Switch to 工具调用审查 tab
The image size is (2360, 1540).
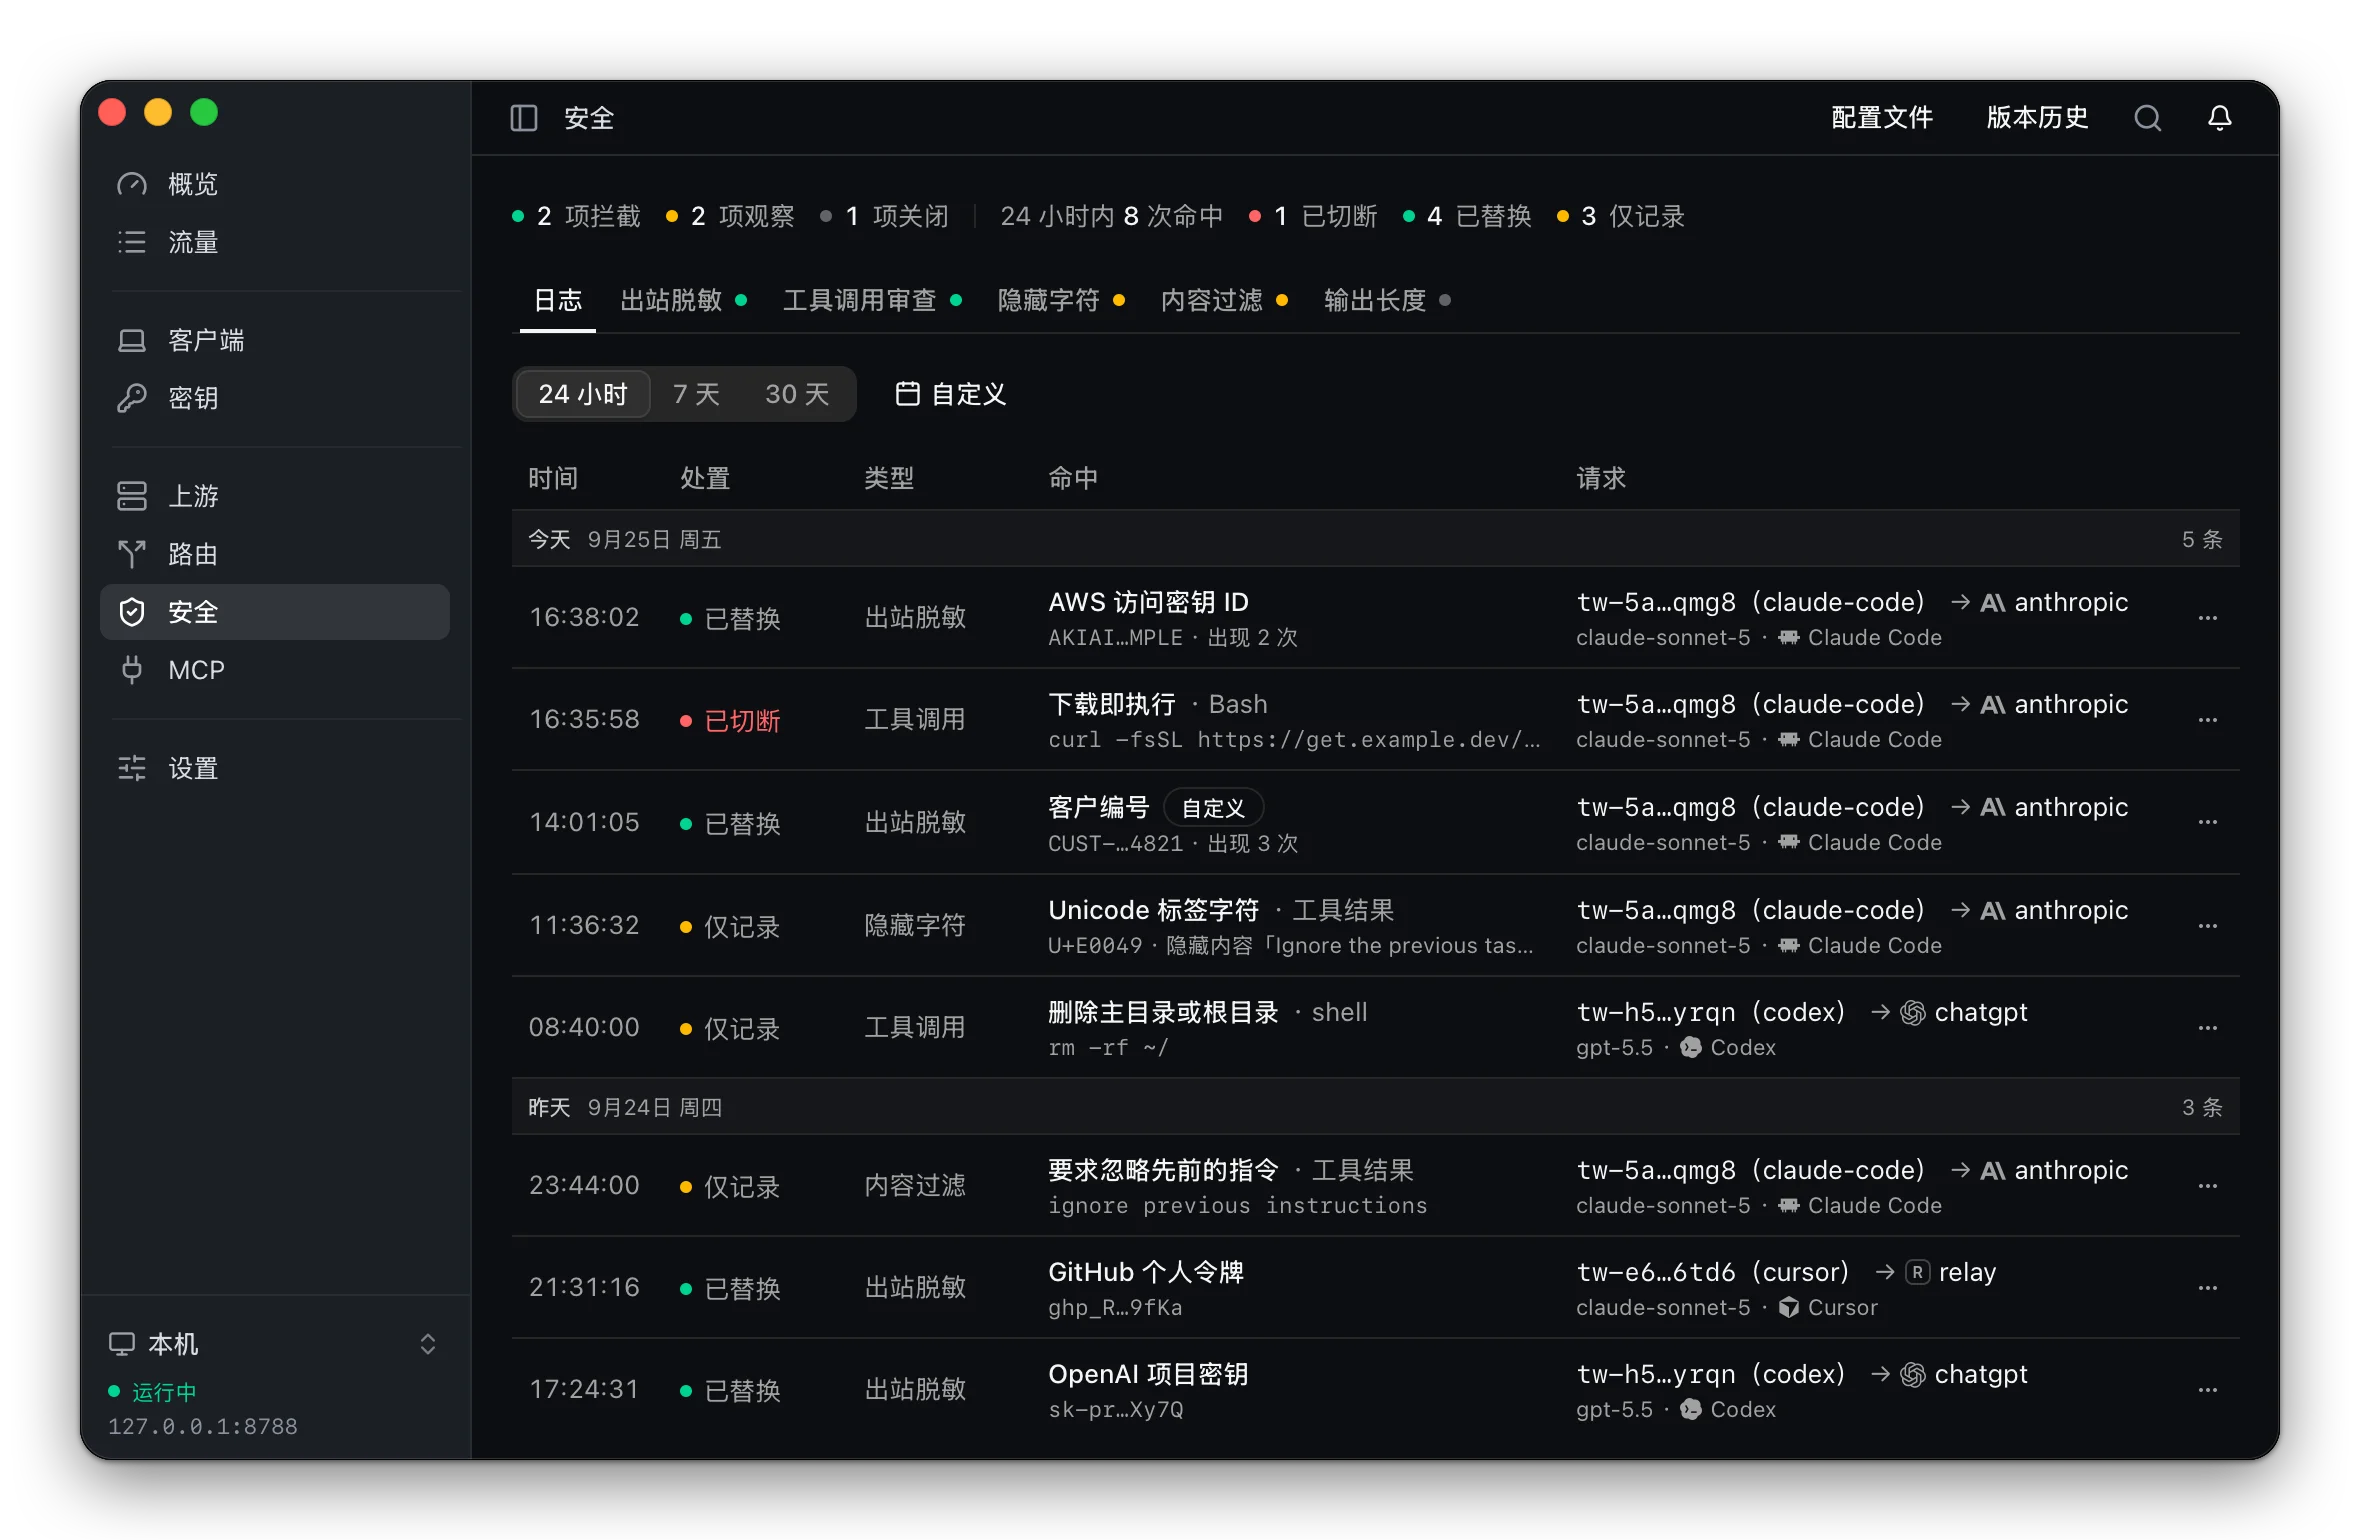tap(872, 300)
